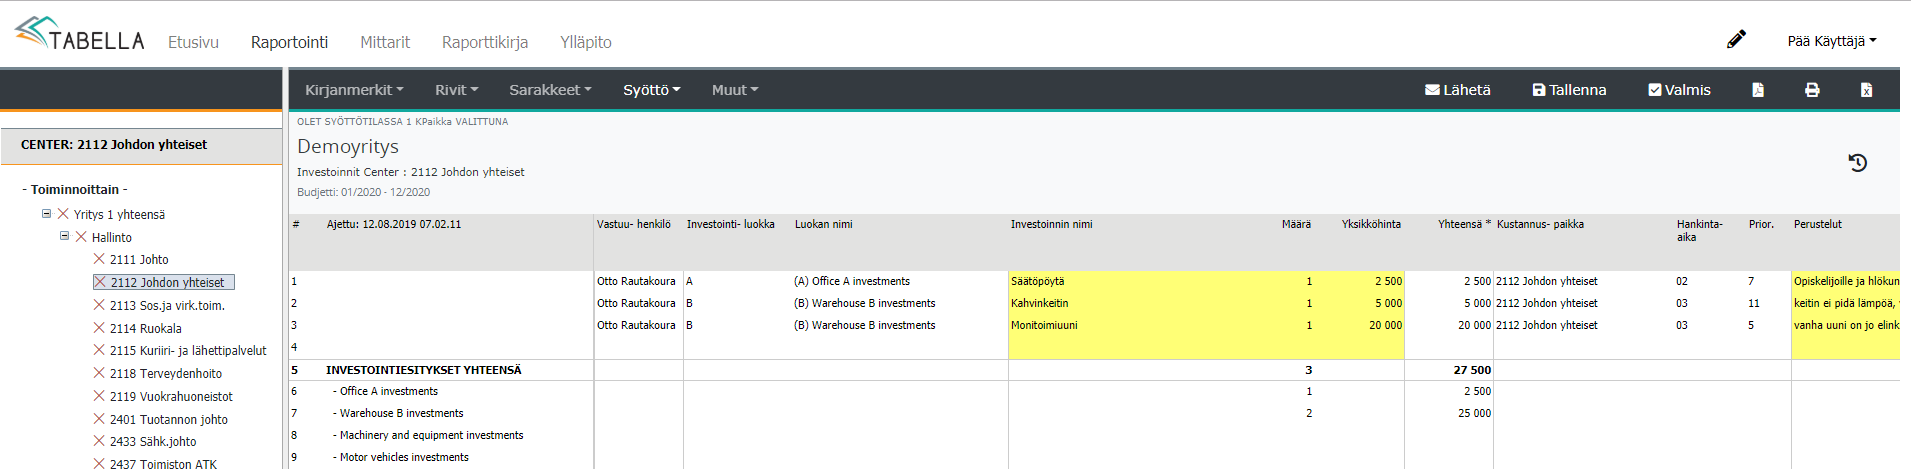The width and height of the screenshot is (1911, 469).
Task: Collapse the Yritys 1 yhteensä node
Action: (x=46, y=214)
